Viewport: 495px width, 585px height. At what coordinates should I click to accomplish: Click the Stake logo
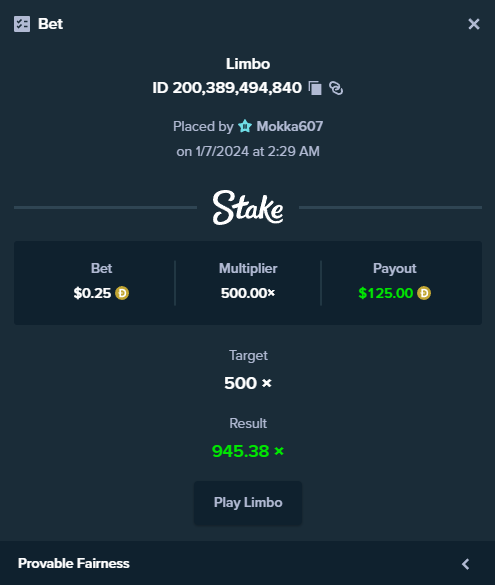tap(248, 207)
